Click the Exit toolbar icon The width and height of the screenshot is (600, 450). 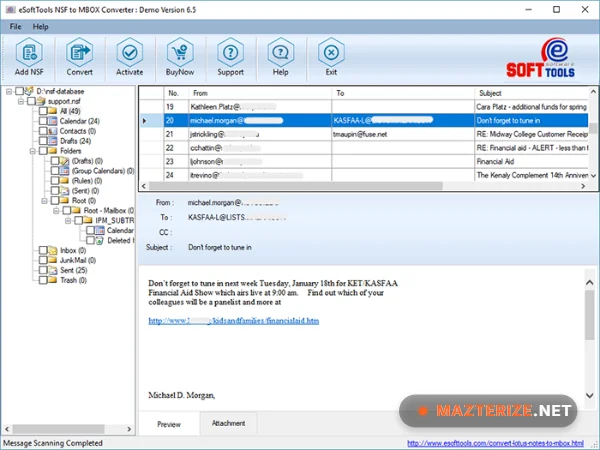tap(331, 52)
